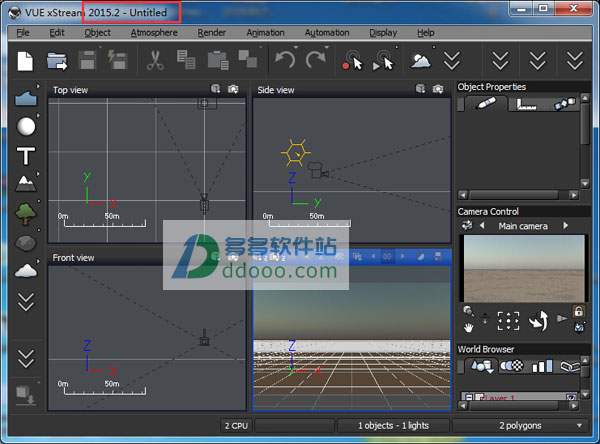Screen dimensions: 600x444
Task: Open the Animation menu
Action: pos(266,33)
